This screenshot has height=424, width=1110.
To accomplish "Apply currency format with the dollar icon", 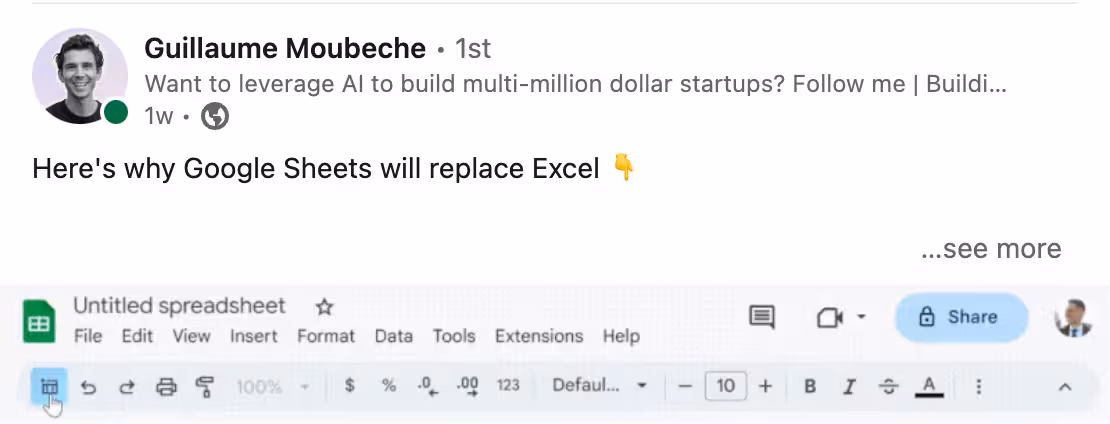I will point(349,385).
